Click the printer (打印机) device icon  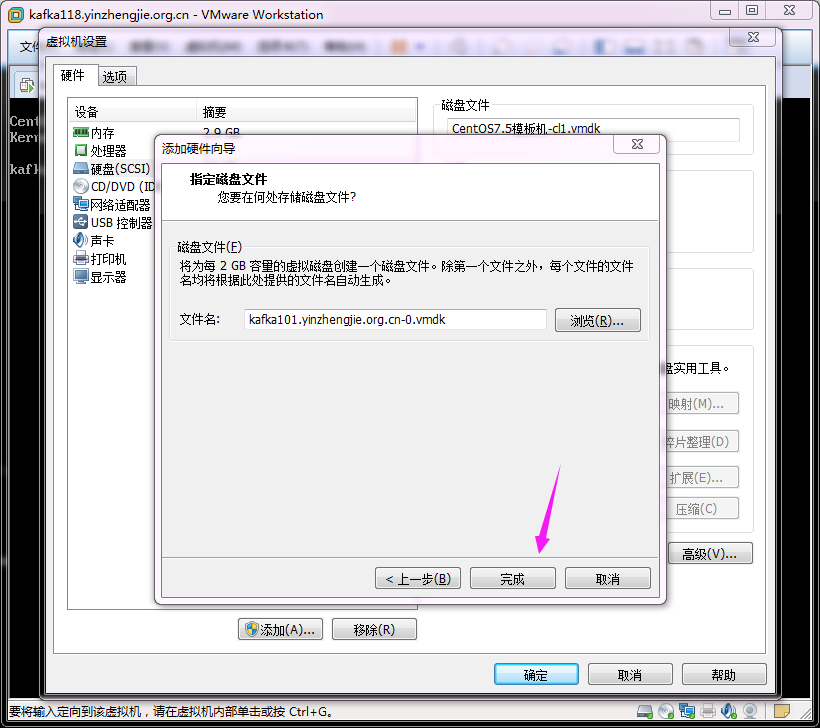(x=81, y=258)
